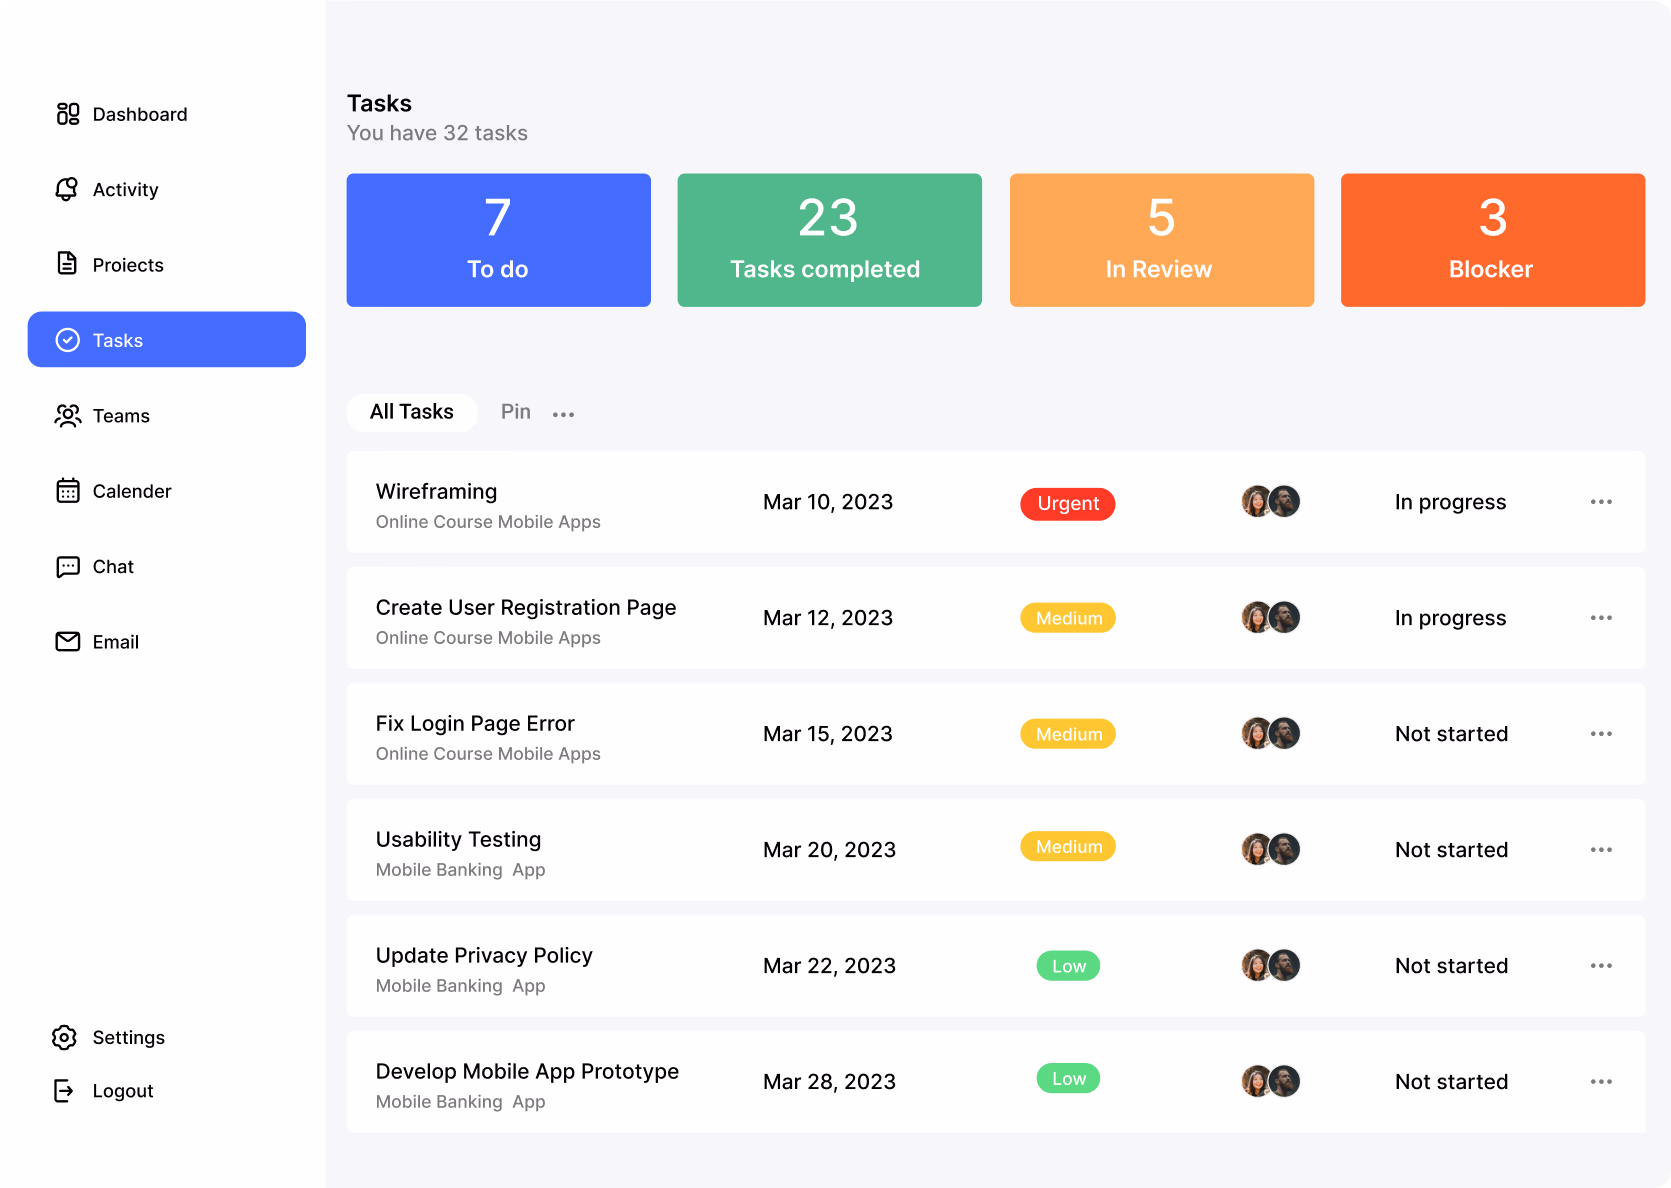Click the red Urgent priority badge
Viewport: 1671px width, 1188px height.
coord(1067,504)
